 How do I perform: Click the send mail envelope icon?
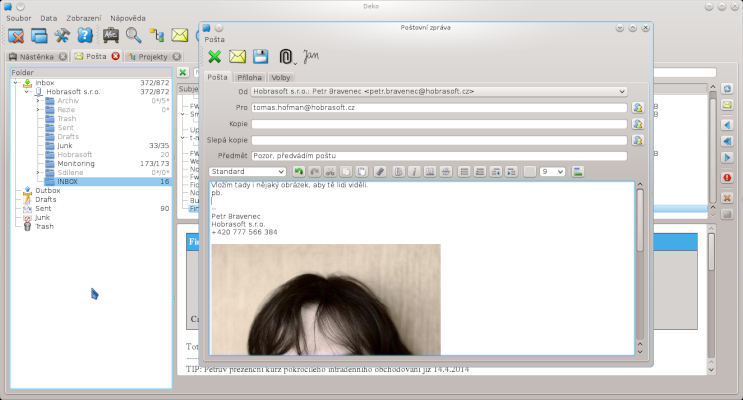(x=238, y=57)
